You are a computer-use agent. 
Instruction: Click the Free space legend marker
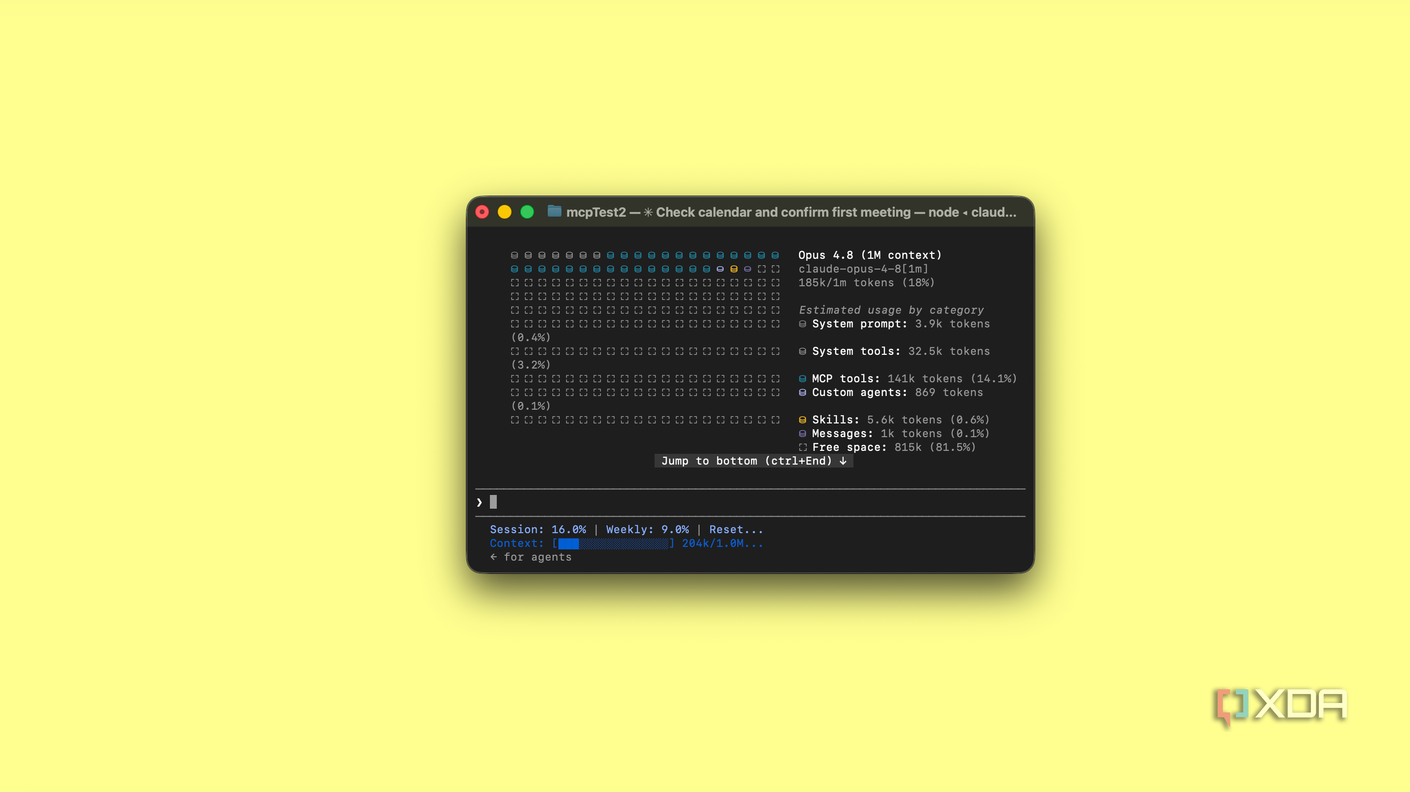click(x=803, y=448)
